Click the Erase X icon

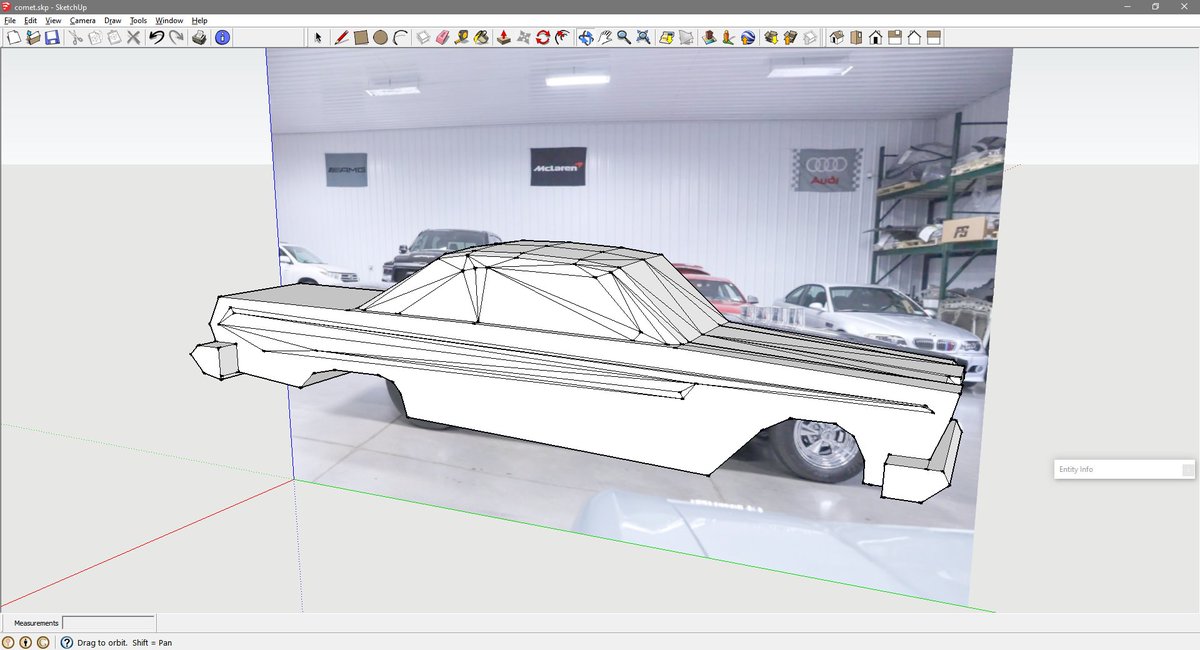click(133, 38)
